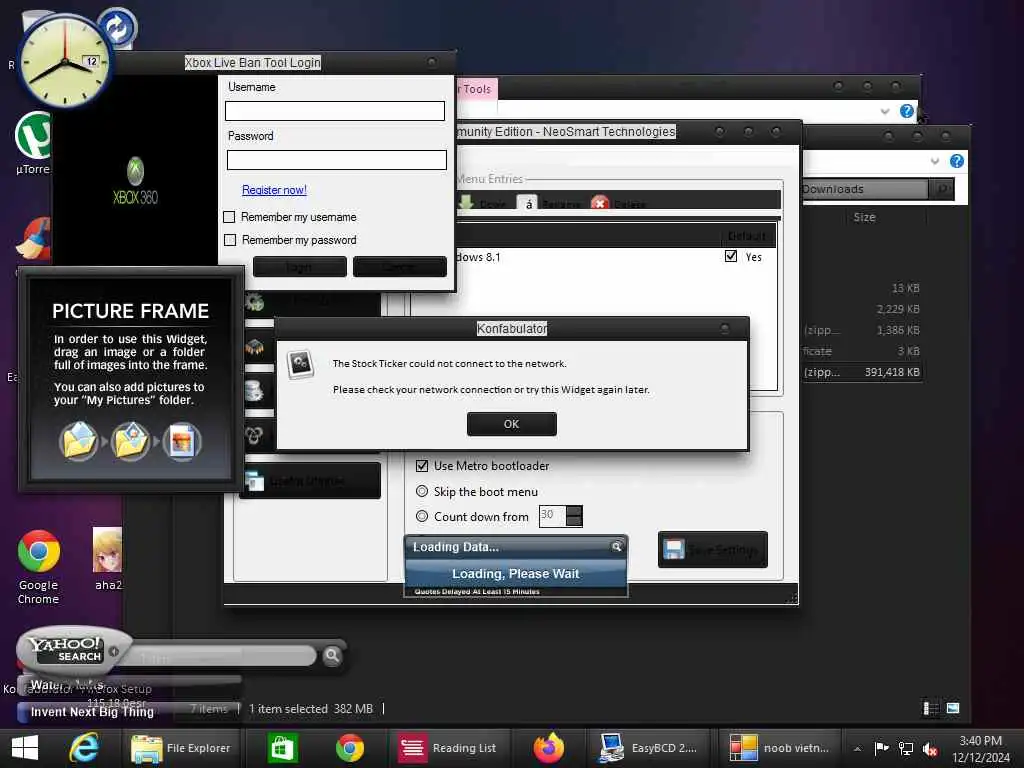
Task: Open the Google Chrome desktop shortcut
Action: tap(39, 566)
